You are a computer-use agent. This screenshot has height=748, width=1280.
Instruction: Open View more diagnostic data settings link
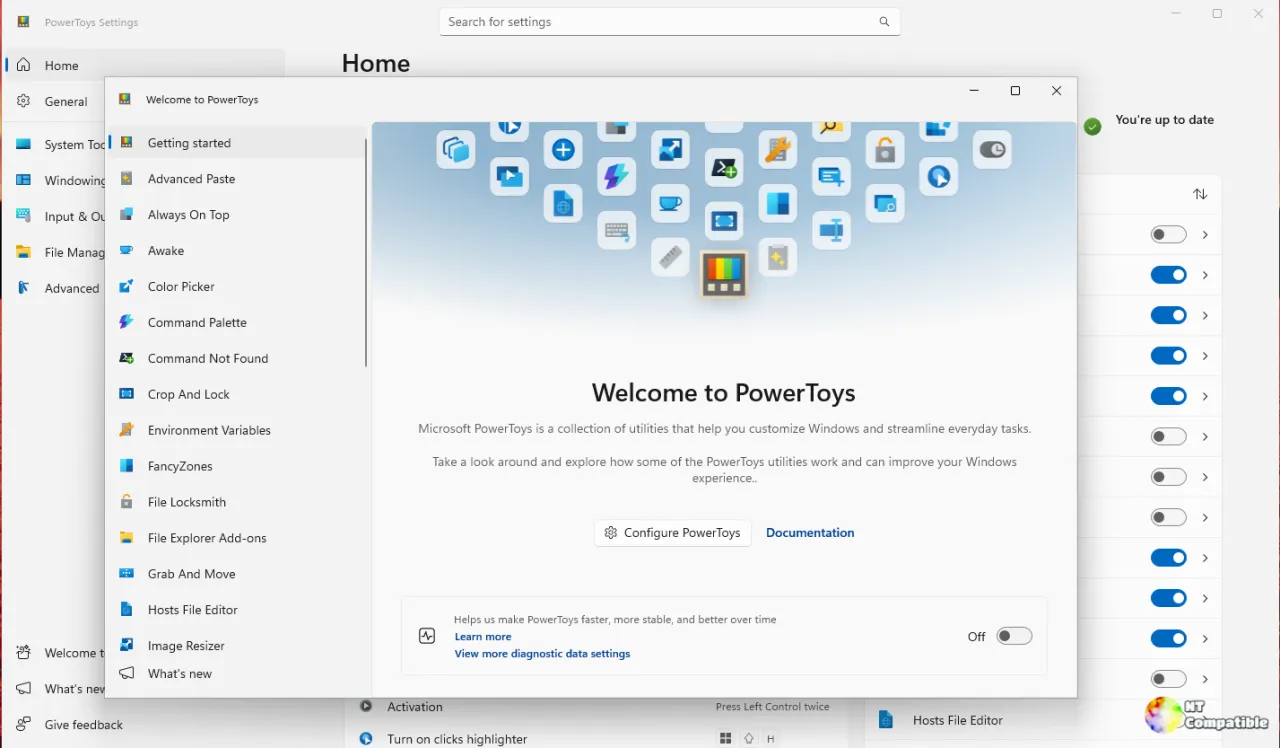tap(542, 654)
